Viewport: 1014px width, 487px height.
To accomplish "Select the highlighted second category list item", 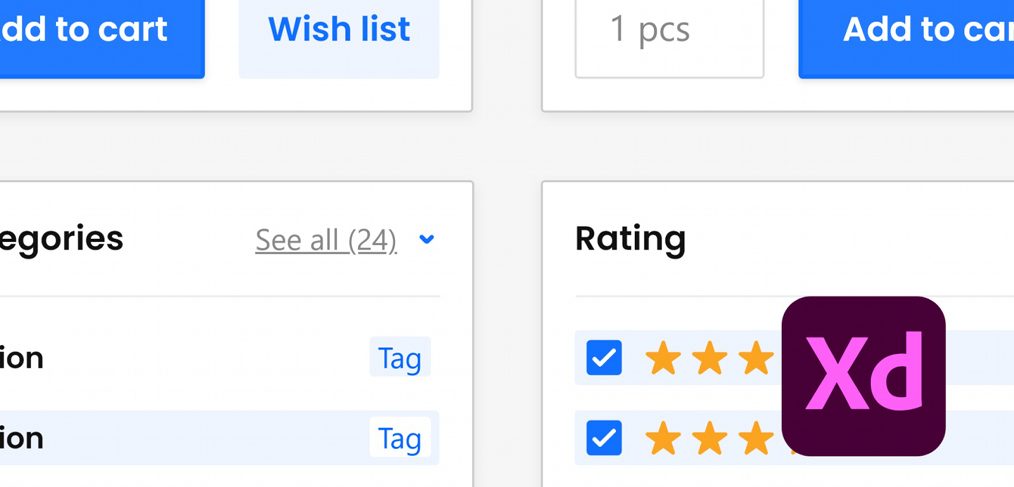I will (x=220, y=438).
